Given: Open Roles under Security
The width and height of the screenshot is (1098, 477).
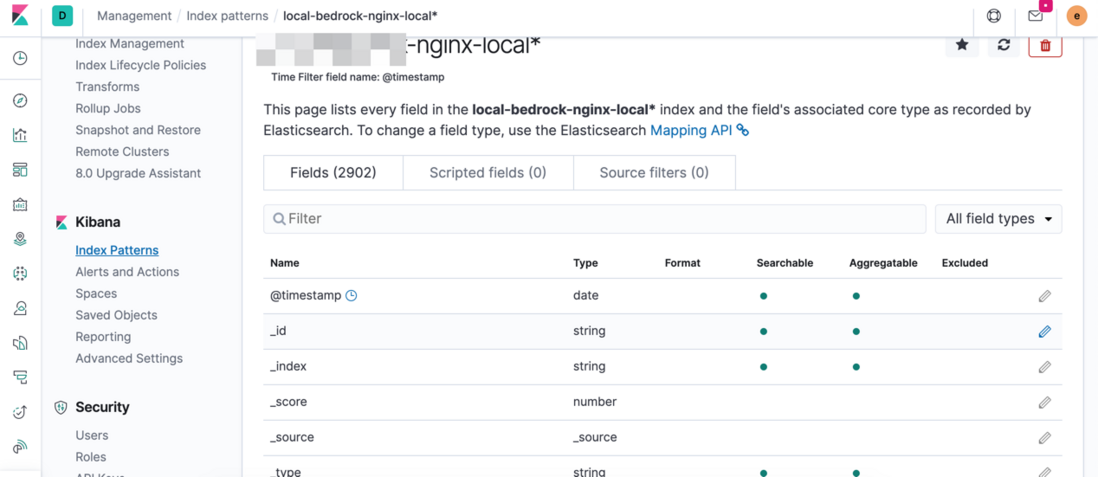Looking at the screenshot, I should coord(91,457).
